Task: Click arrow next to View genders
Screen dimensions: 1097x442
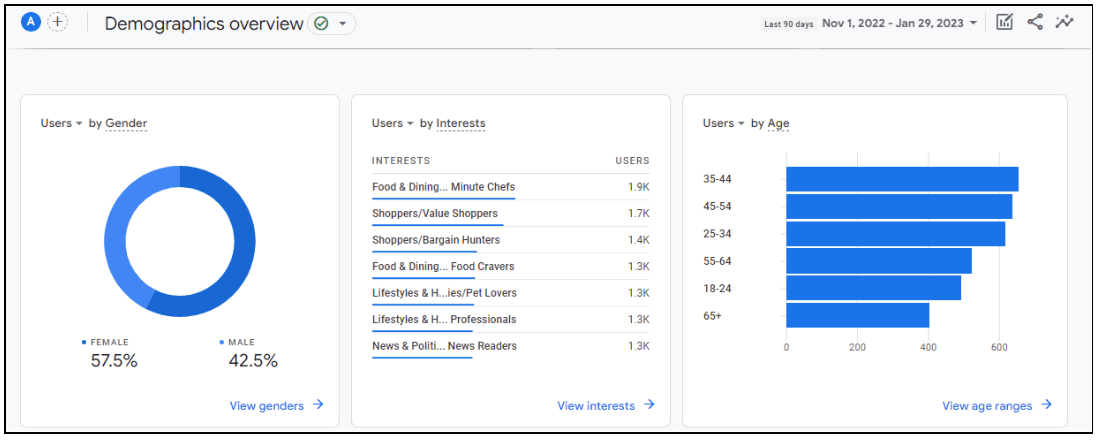Action: coord(318,405)
